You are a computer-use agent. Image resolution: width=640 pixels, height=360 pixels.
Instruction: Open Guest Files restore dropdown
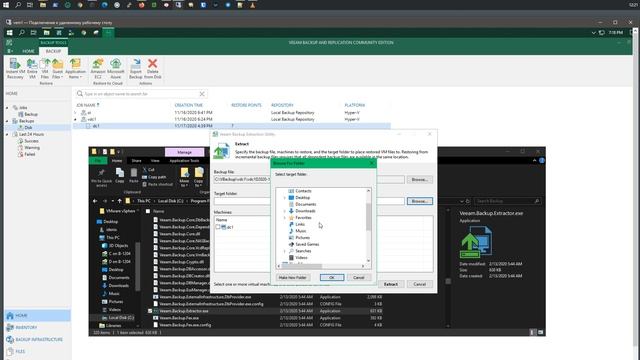(58, 68)
